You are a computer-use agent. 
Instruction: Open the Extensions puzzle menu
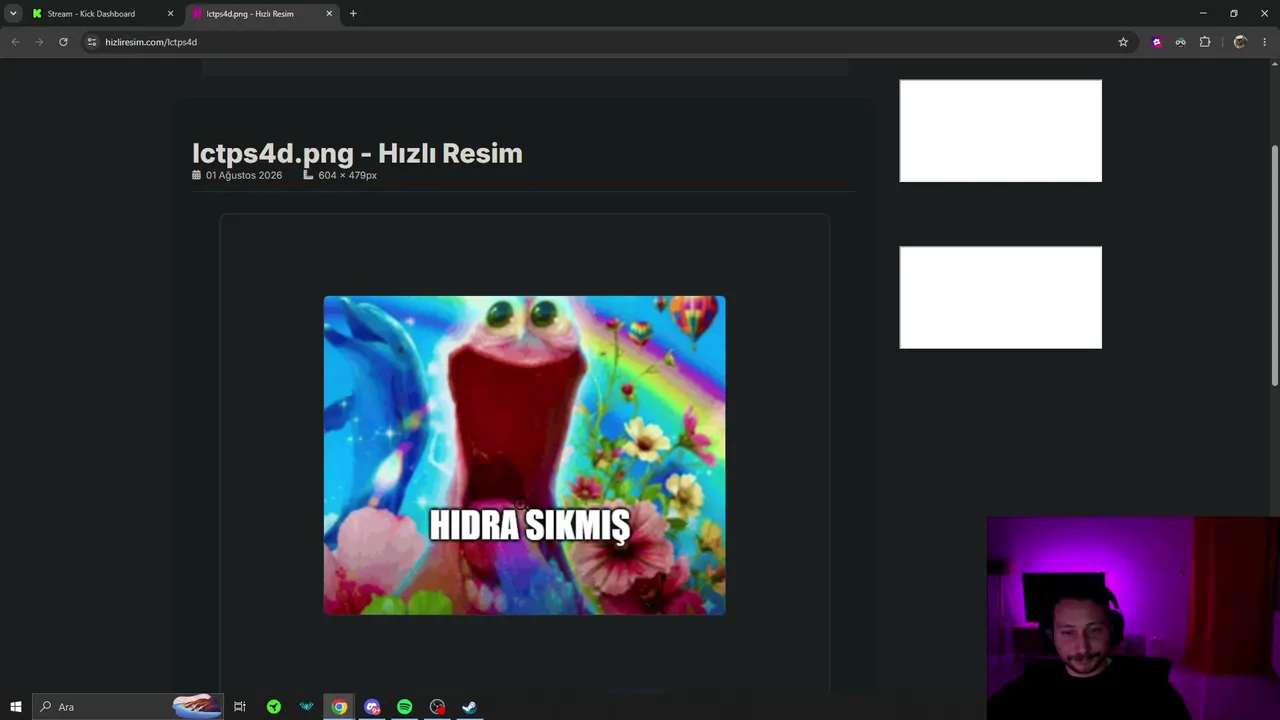pos(1205,42)
